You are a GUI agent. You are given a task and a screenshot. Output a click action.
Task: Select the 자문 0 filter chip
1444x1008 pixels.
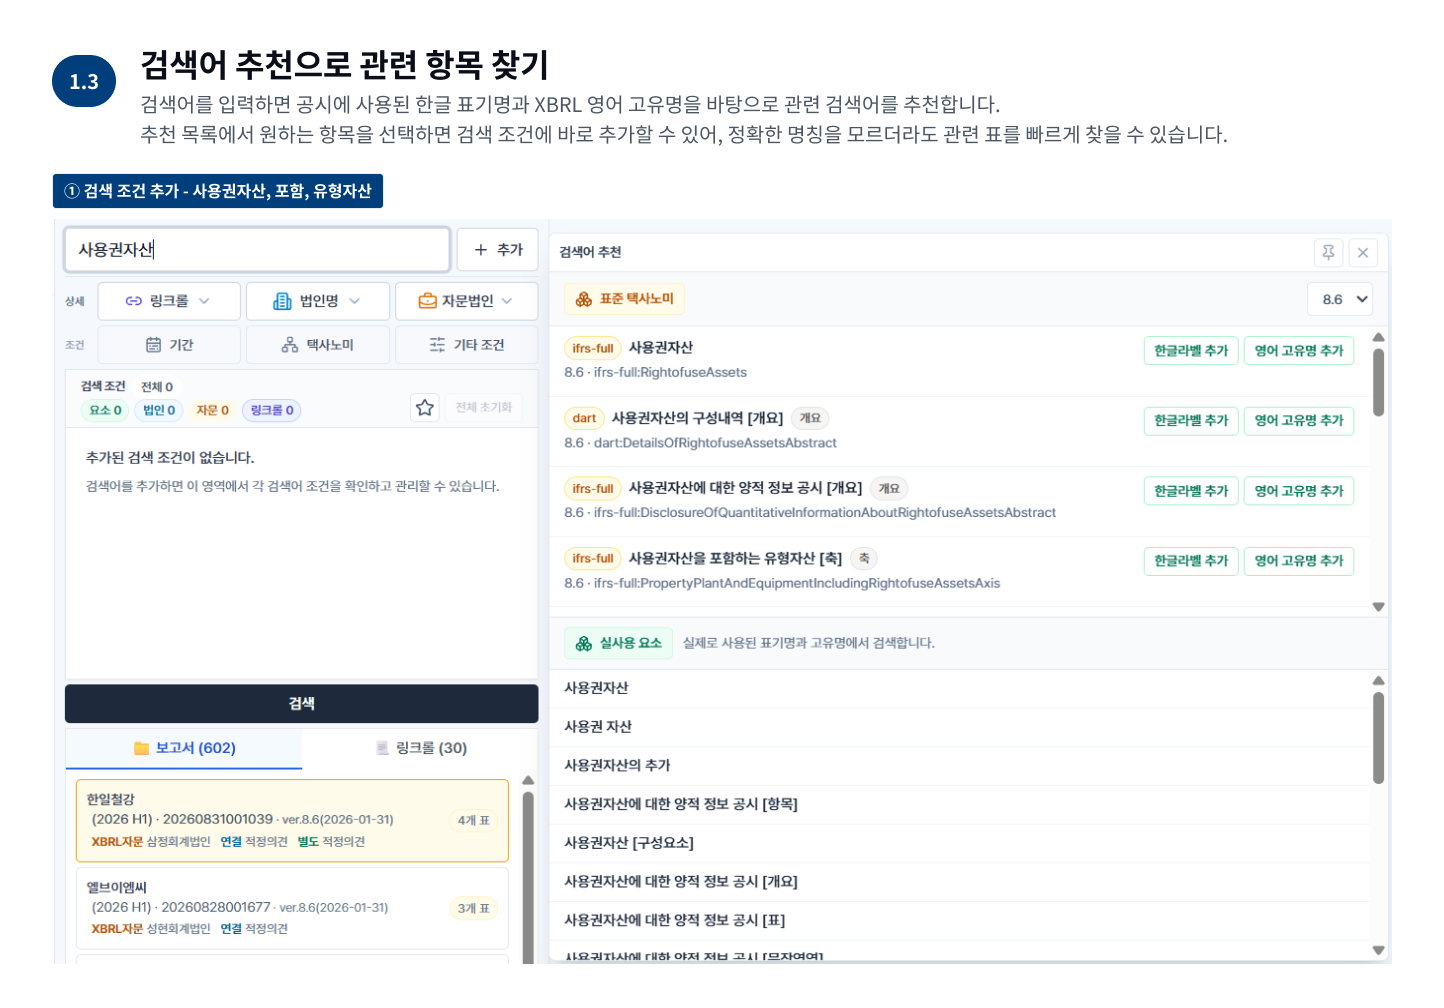click(x=213, y=410)
